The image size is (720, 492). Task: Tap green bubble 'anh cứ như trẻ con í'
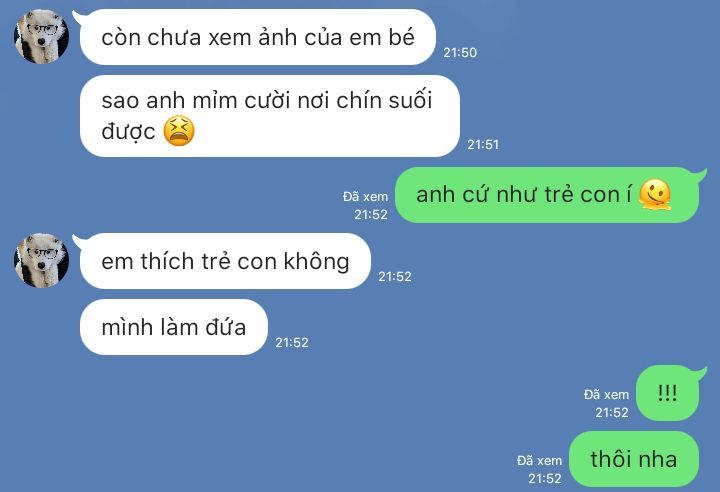tap(547, 195)
